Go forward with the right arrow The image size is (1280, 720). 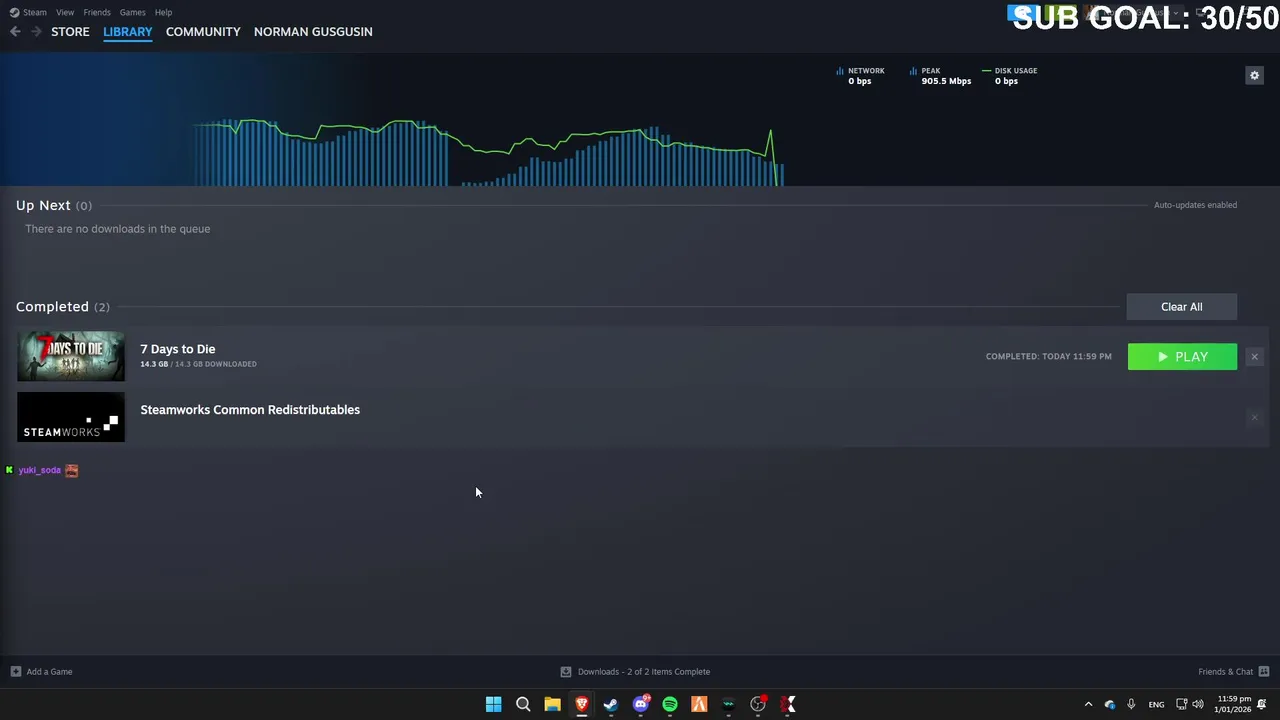click(36, 32)
